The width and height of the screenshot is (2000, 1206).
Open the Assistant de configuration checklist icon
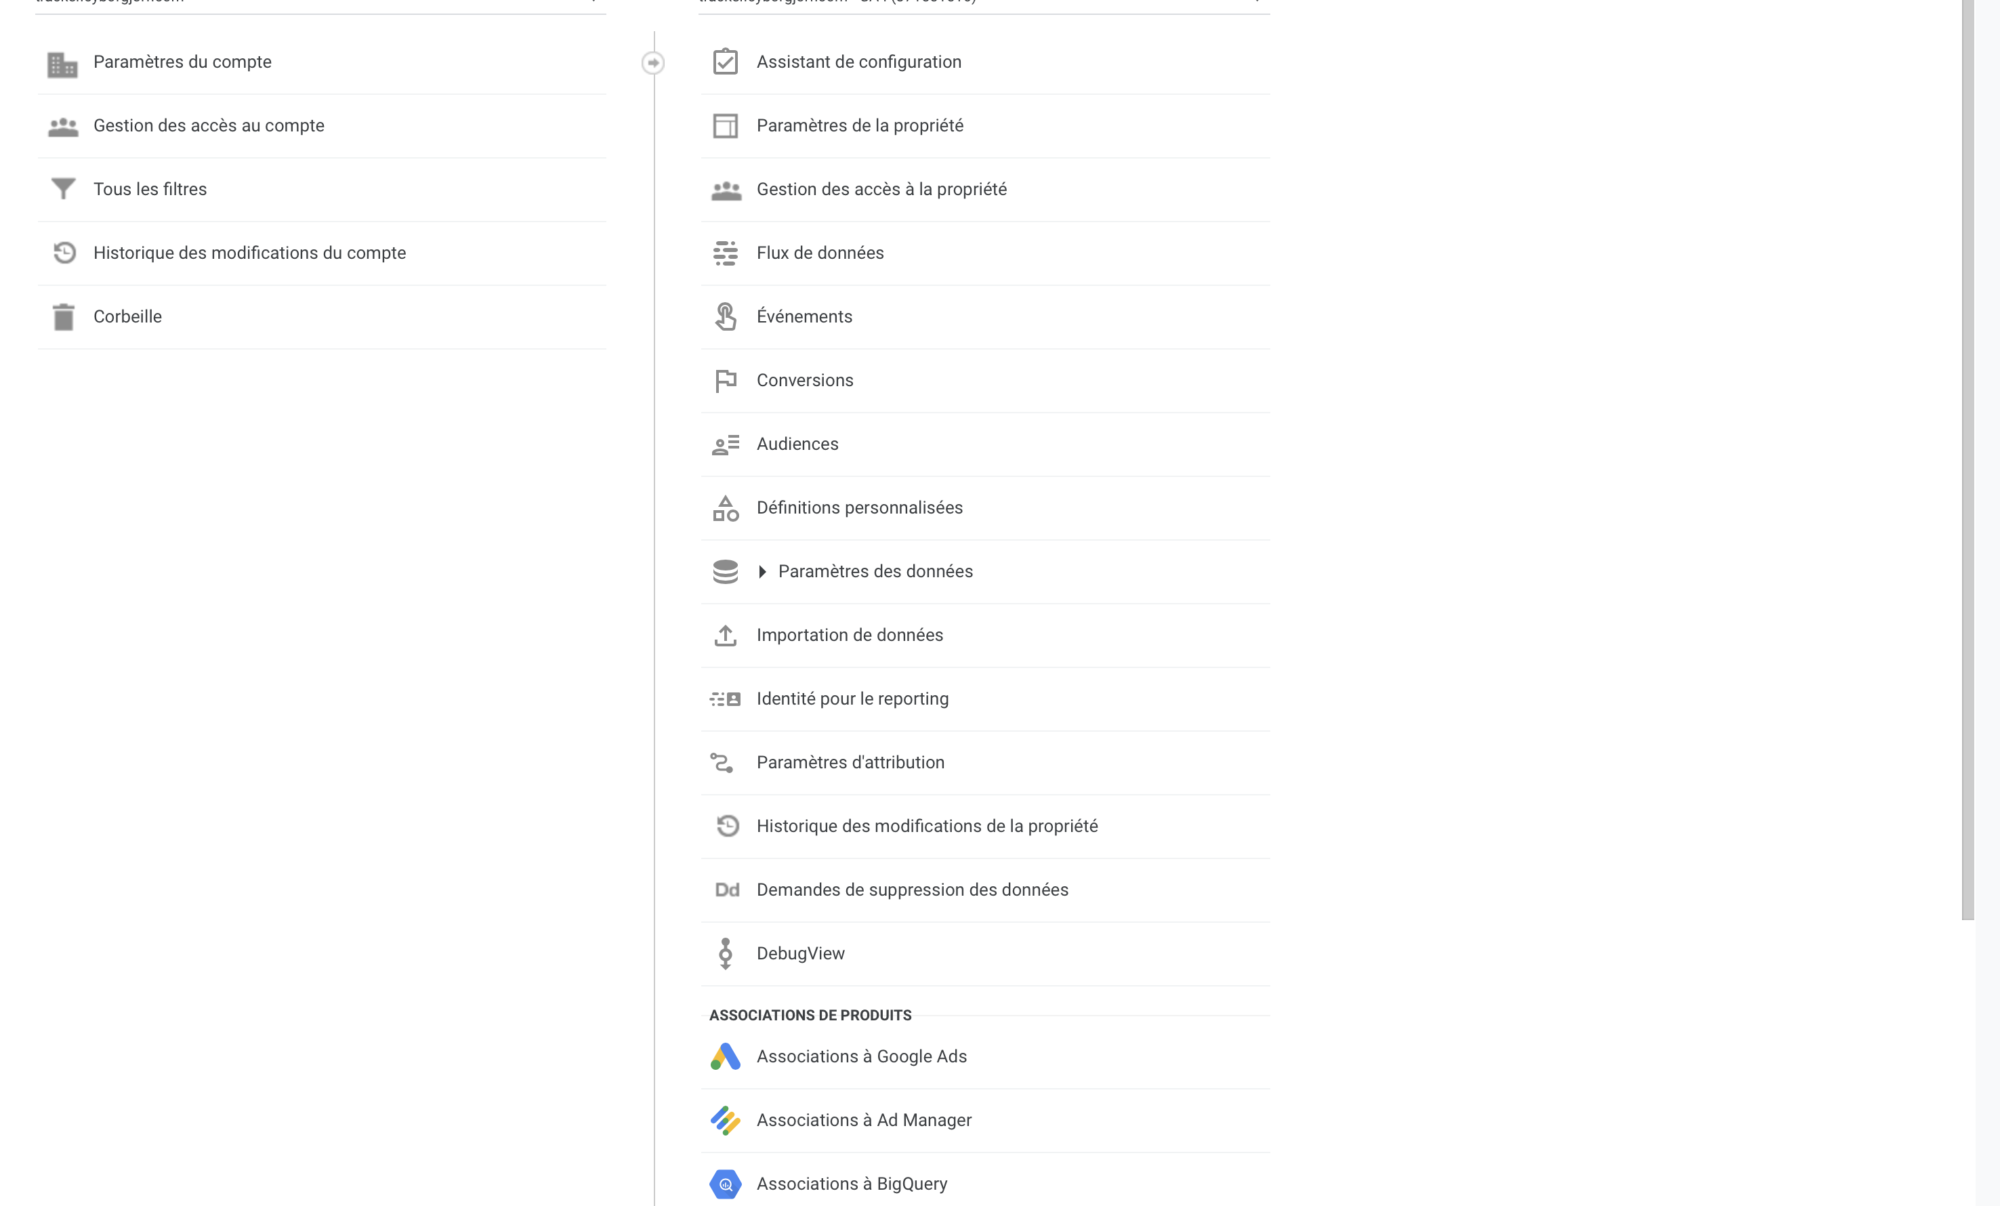[x=725, y=62]
